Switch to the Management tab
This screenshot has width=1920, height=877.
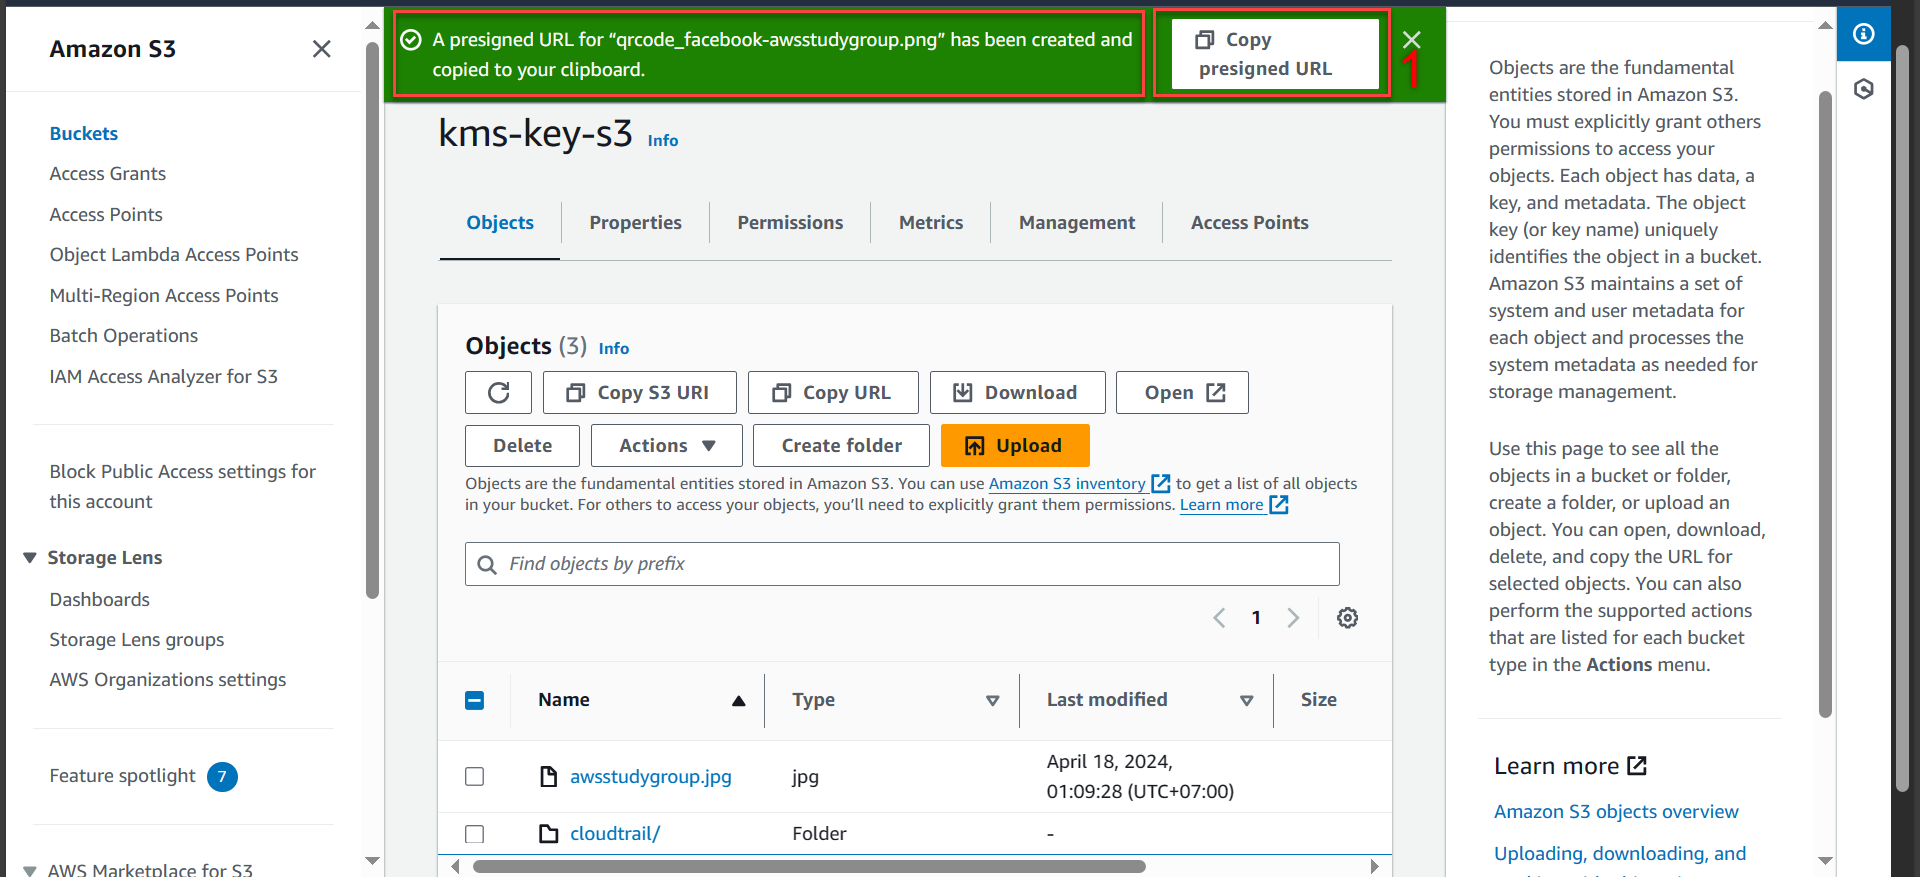click(1077, 223)
